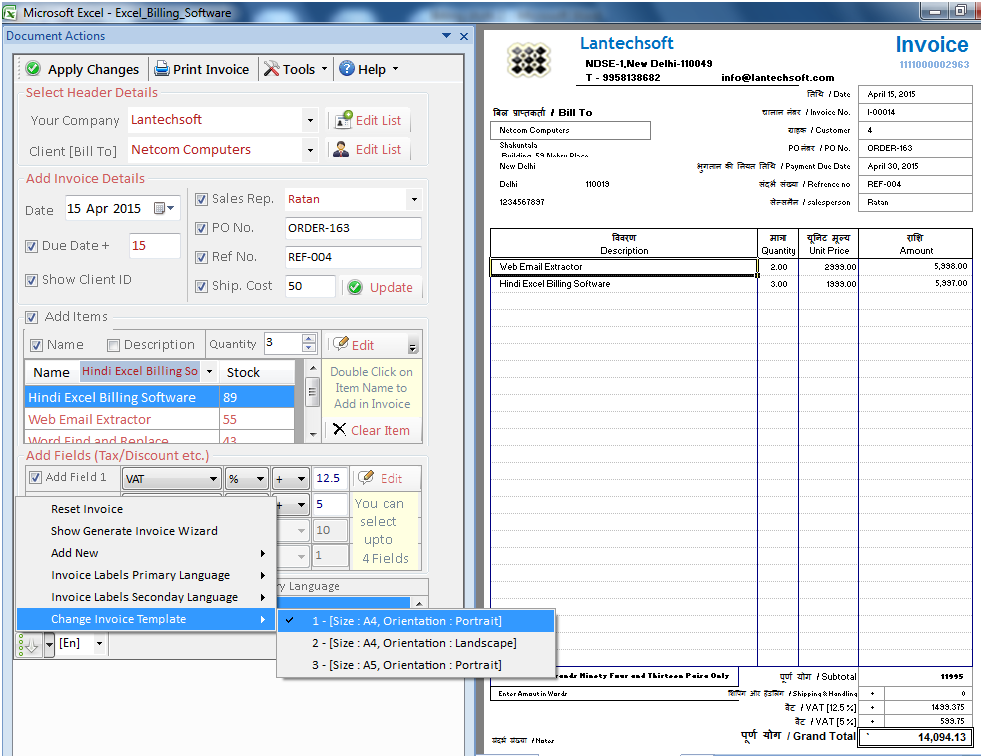This screenshot has height=756, width=981.
Task: Click the Client Edit List person icon
Action: (x=341, y=149)
